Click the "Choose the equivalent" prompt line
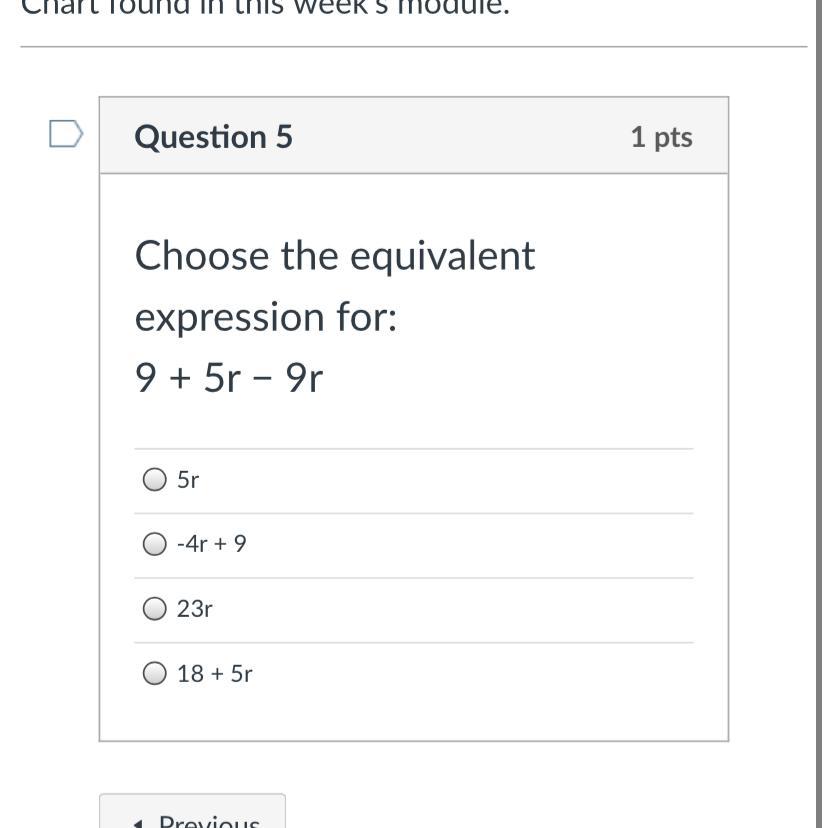828x828 pixels. [335, 256]
